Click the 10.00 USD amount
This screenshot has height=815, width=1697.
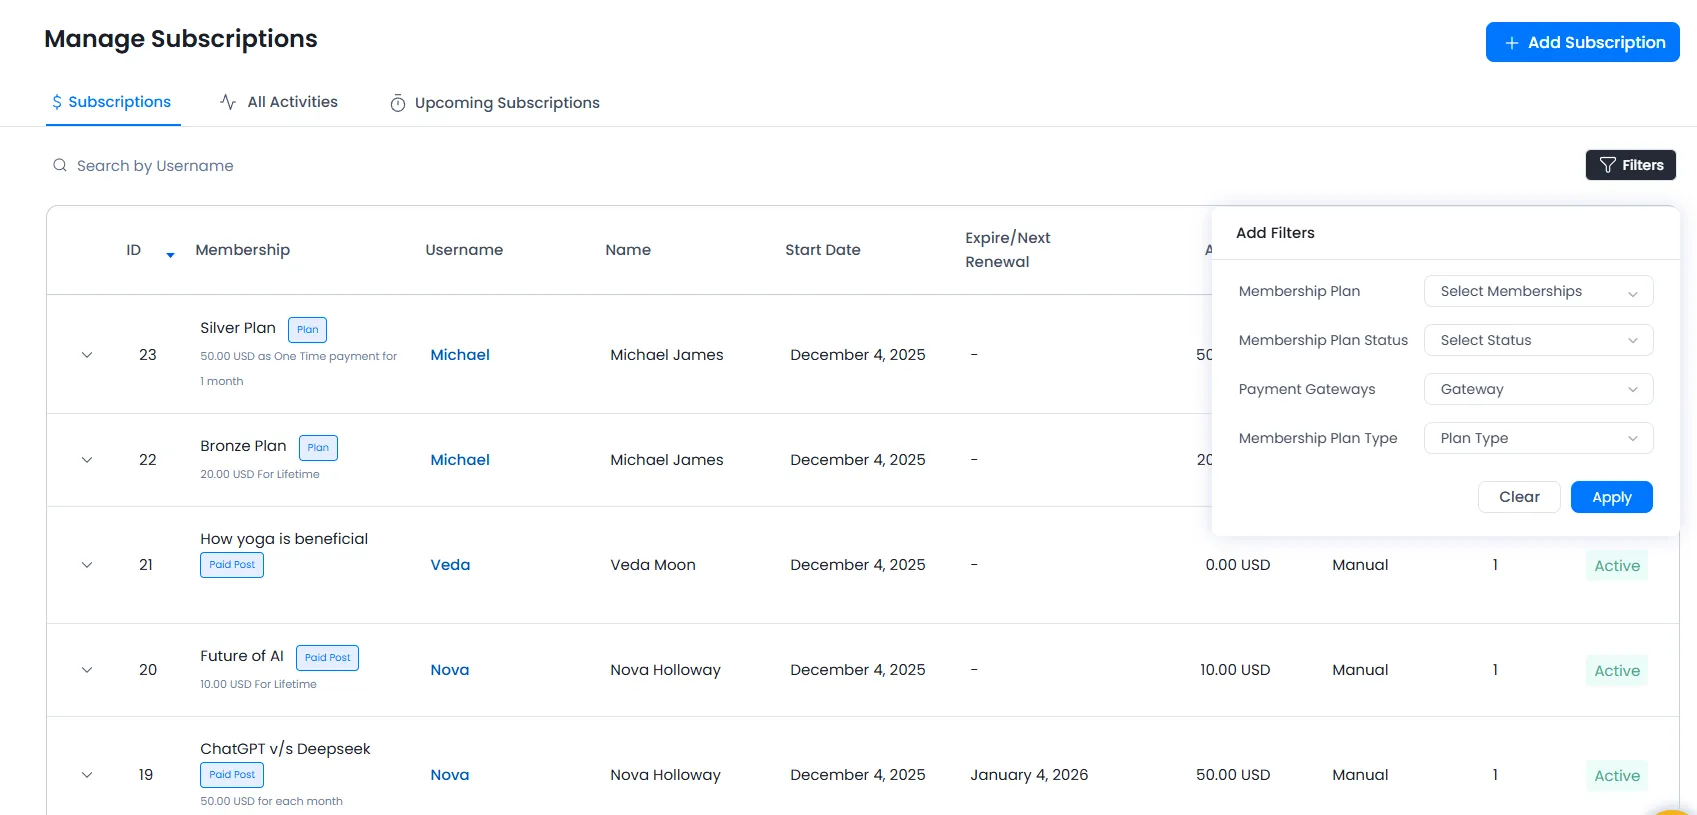pyautogui.click(x=1235, y=670)
